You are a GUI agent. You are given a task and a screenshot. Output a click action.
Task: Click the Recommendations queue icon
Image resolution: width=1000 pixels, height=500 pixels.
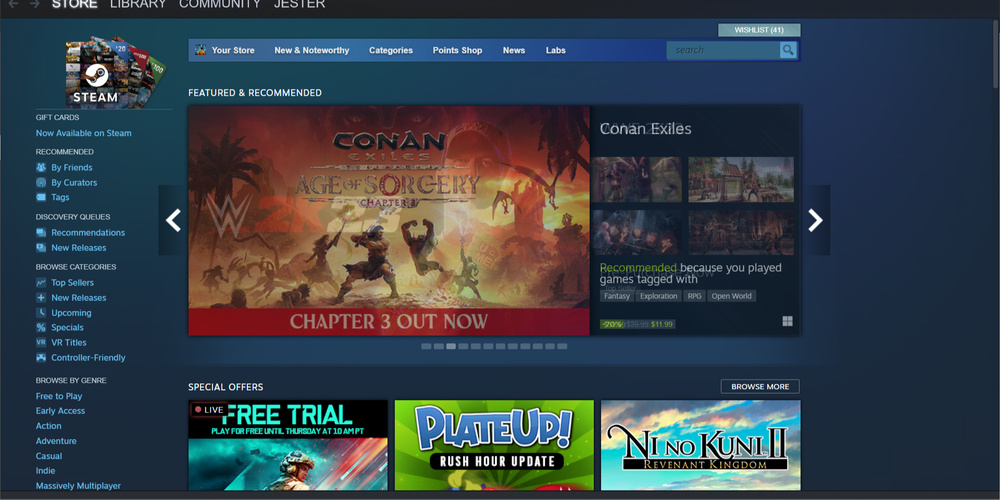point(41,233)
